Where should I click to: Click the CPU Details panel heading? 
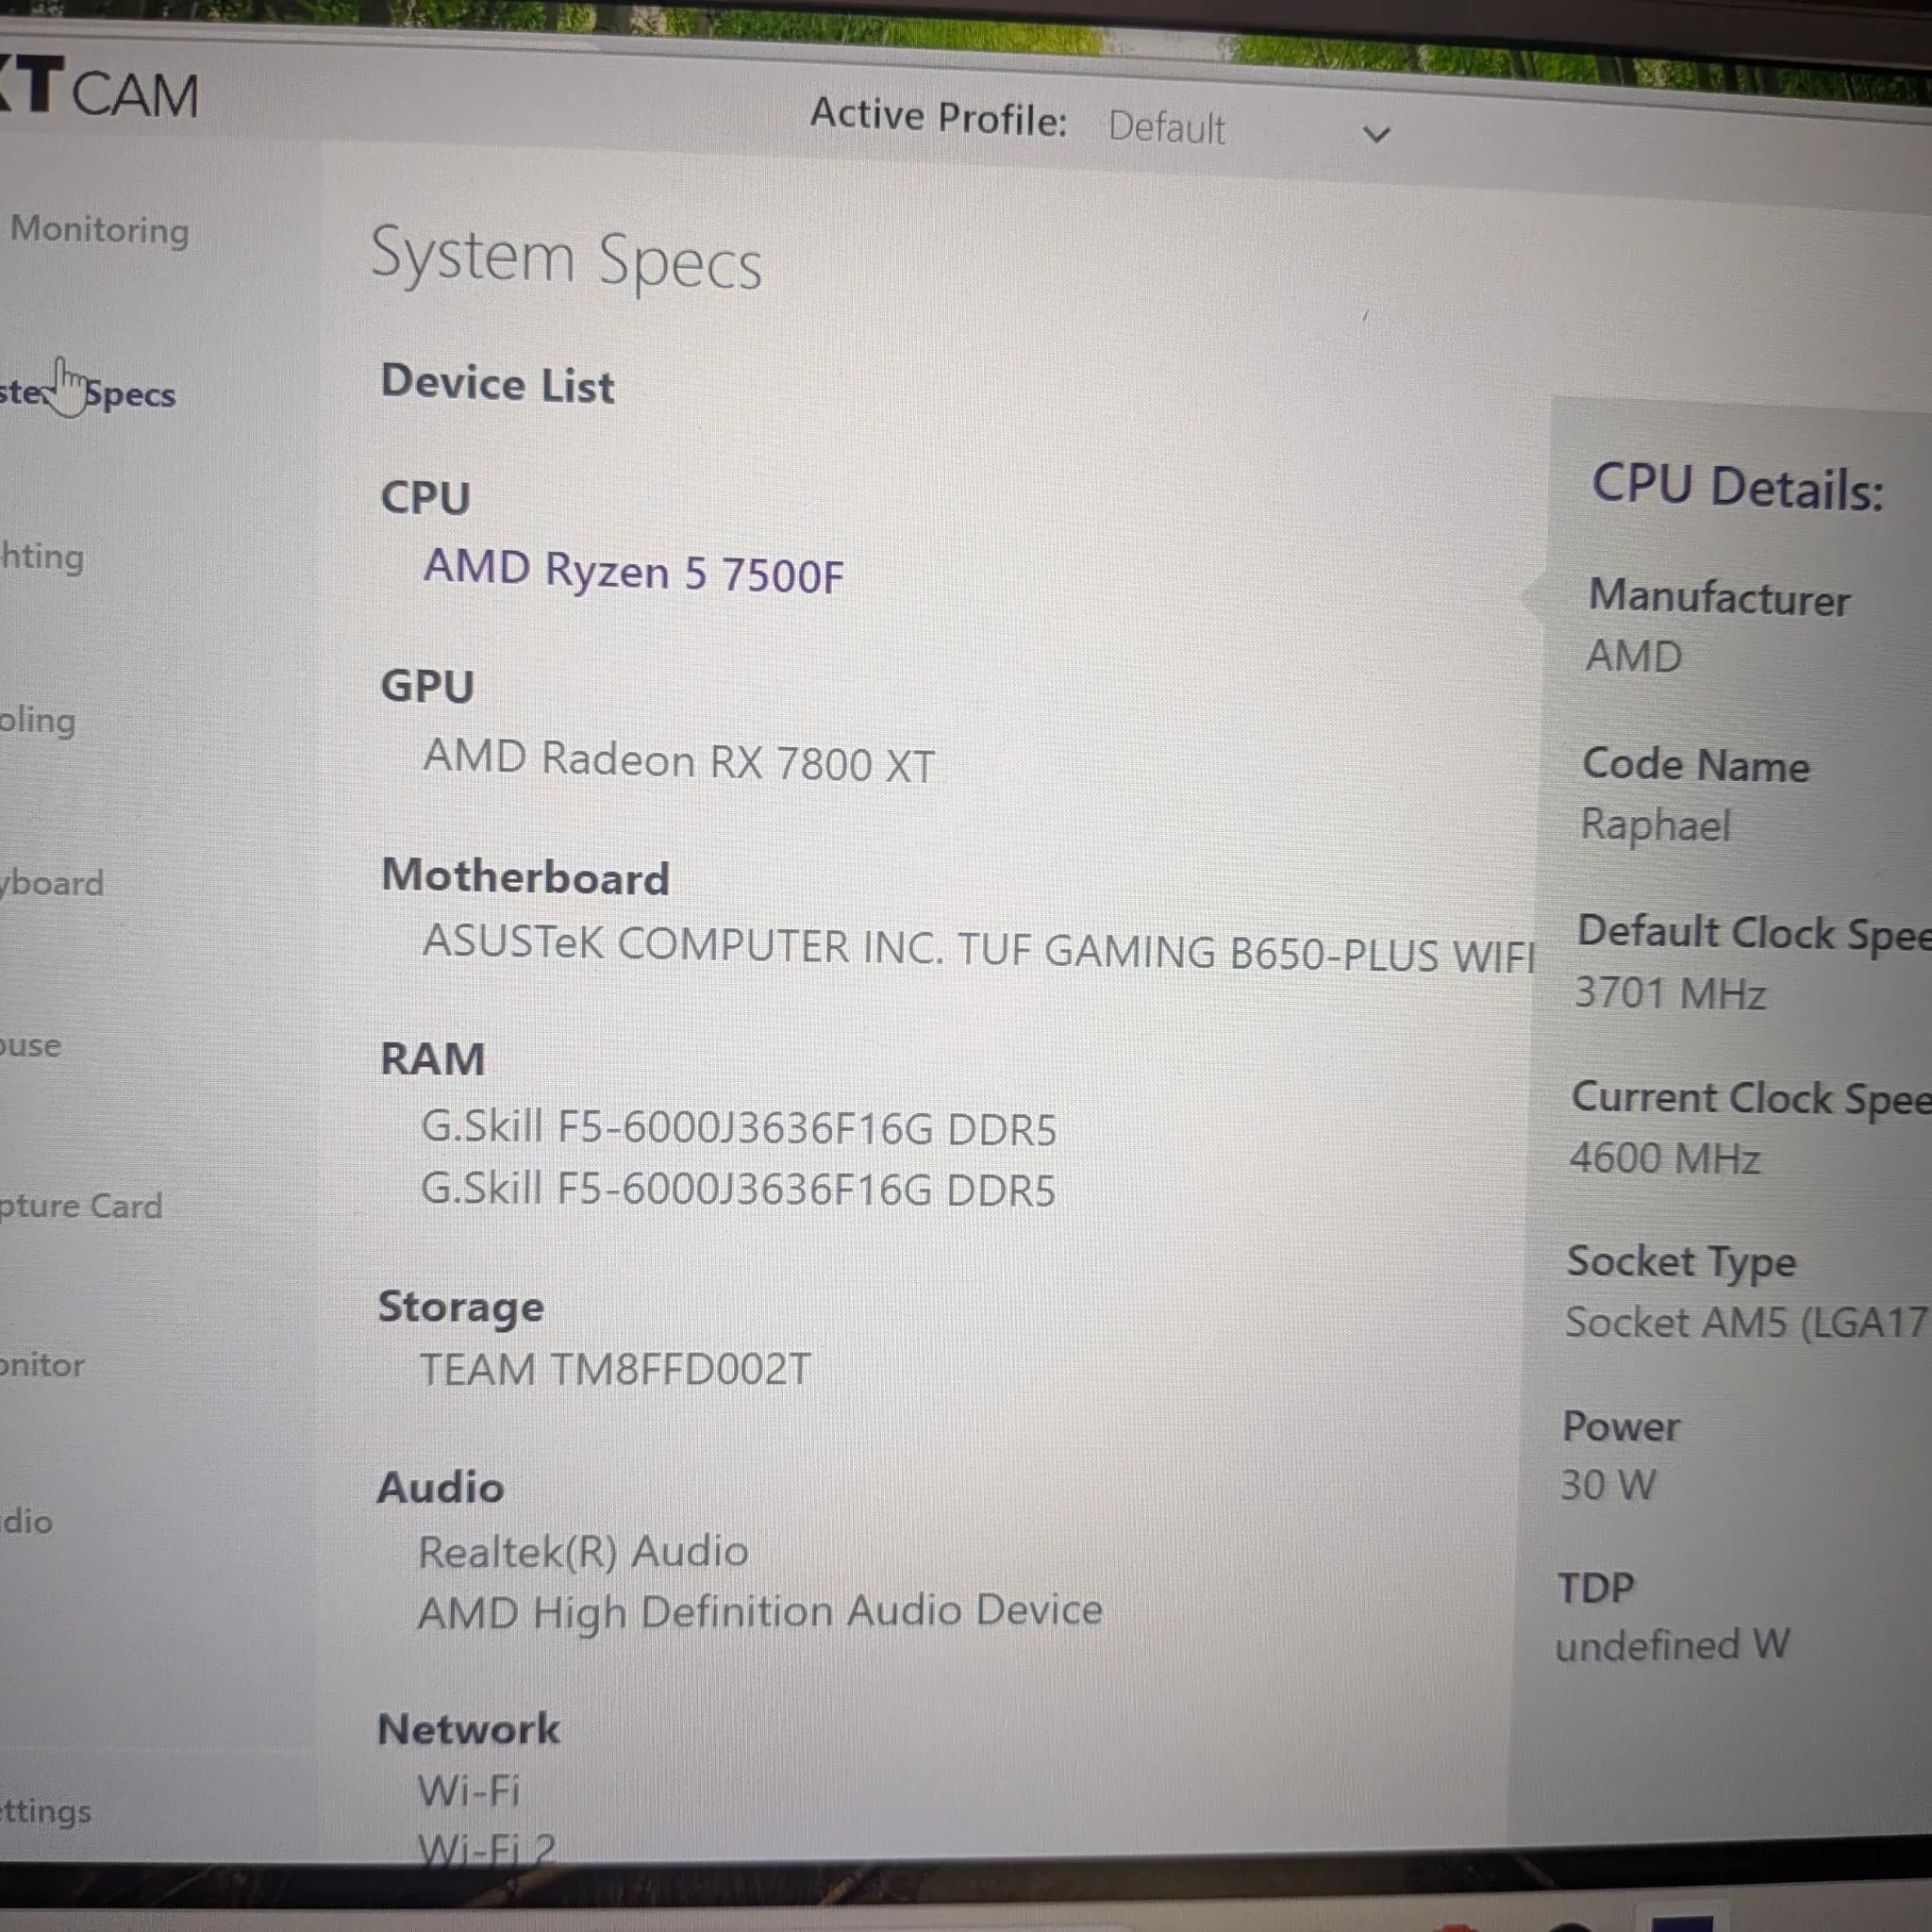(x=1738, y=488)
